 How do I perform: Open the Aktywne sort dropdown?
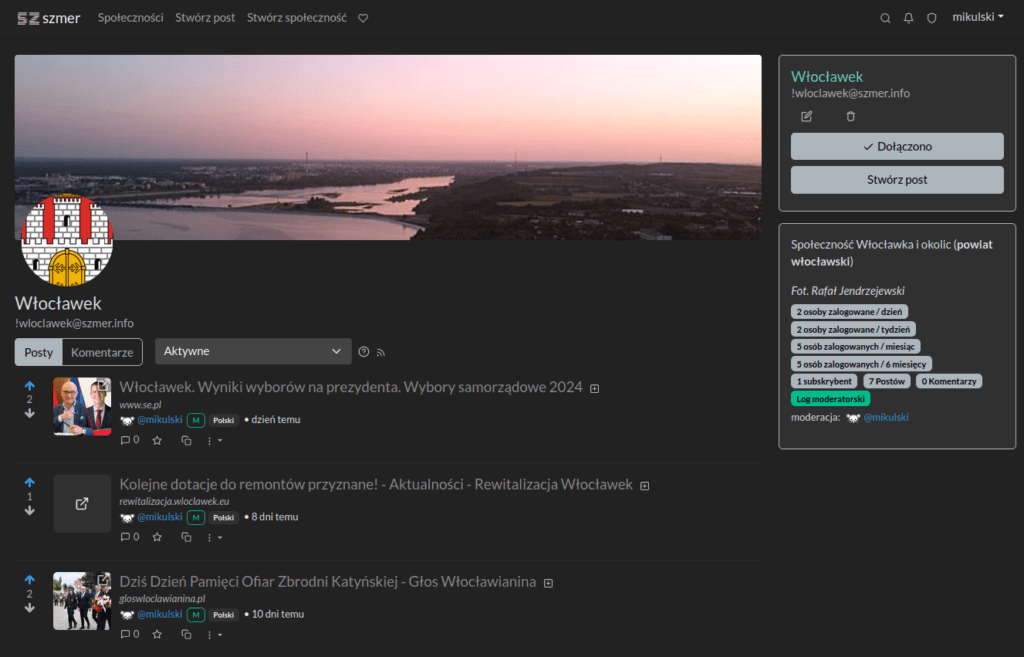[x=253, y=352]
